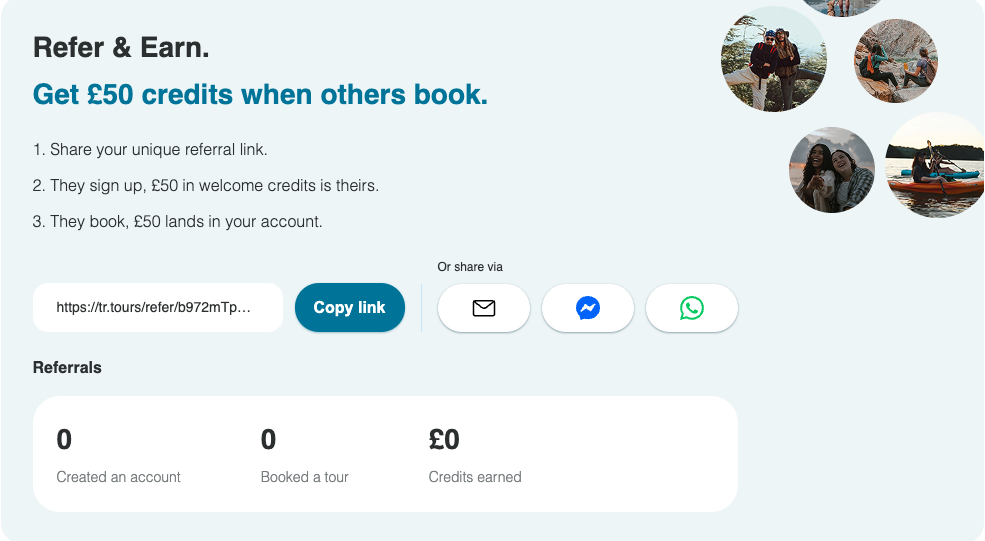The width and height of the screenshot is (985, 541).
Task: Click the Or share via label
Action: pyautogui.click(x=470, y=267)
